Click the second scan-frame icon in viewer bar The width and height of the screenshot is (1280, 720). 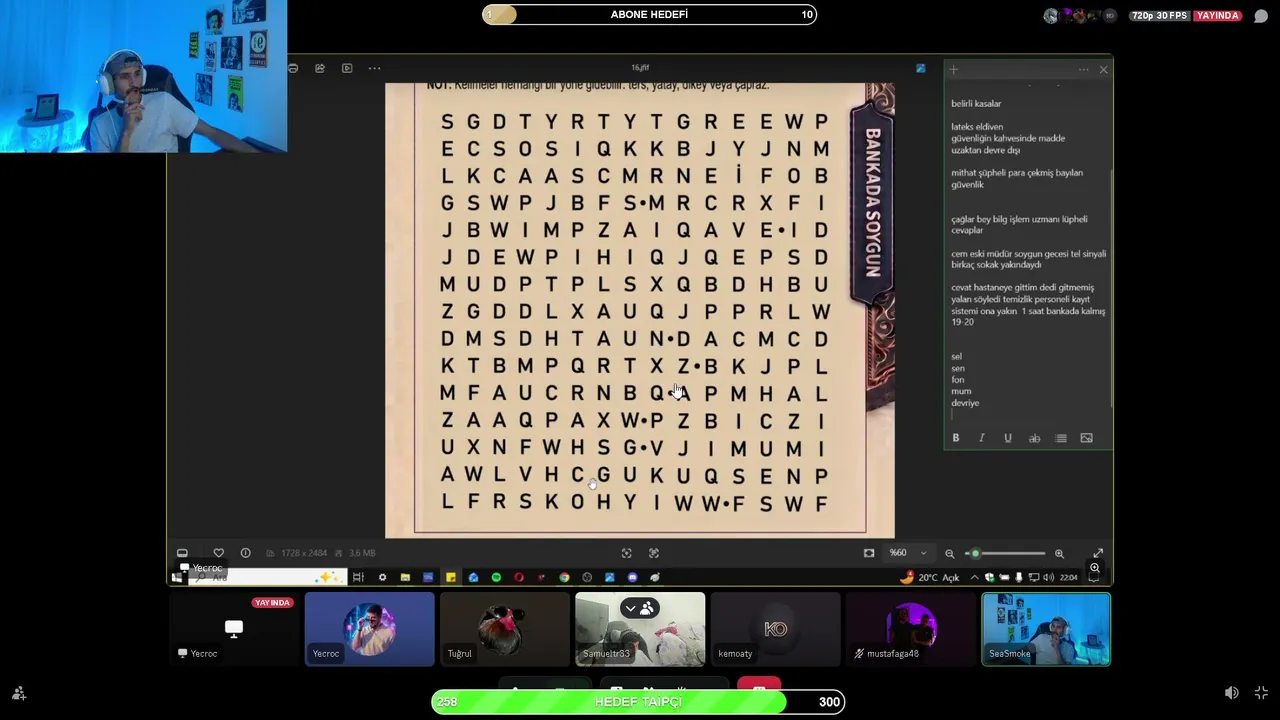point(654,553)
